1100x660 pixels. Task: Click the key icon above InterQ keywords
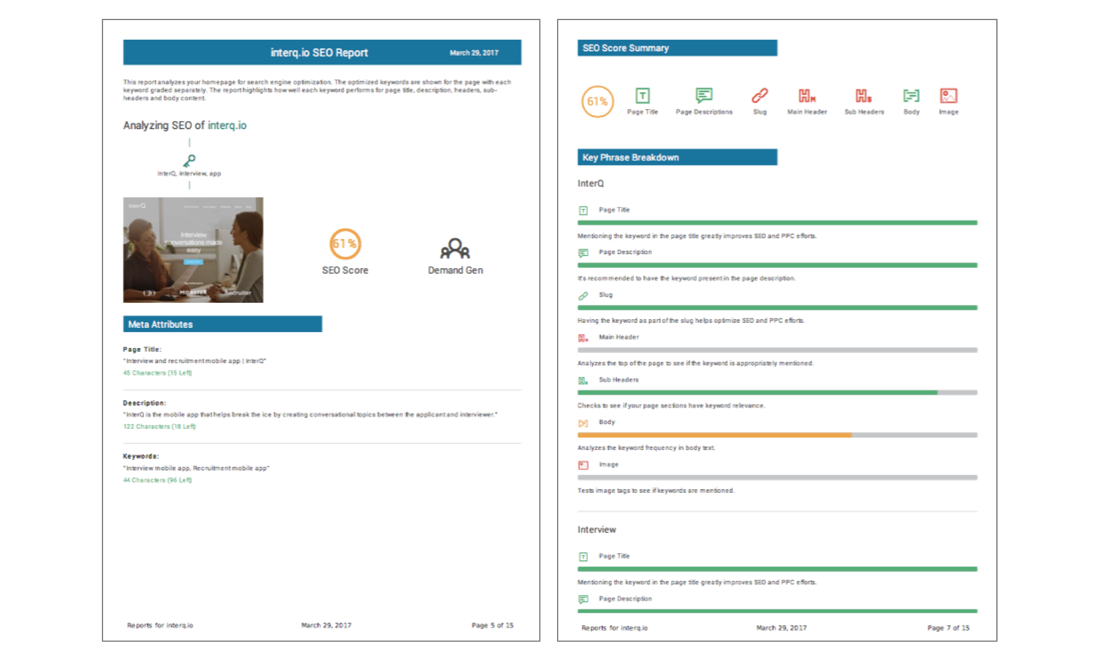tap(189, 161)
